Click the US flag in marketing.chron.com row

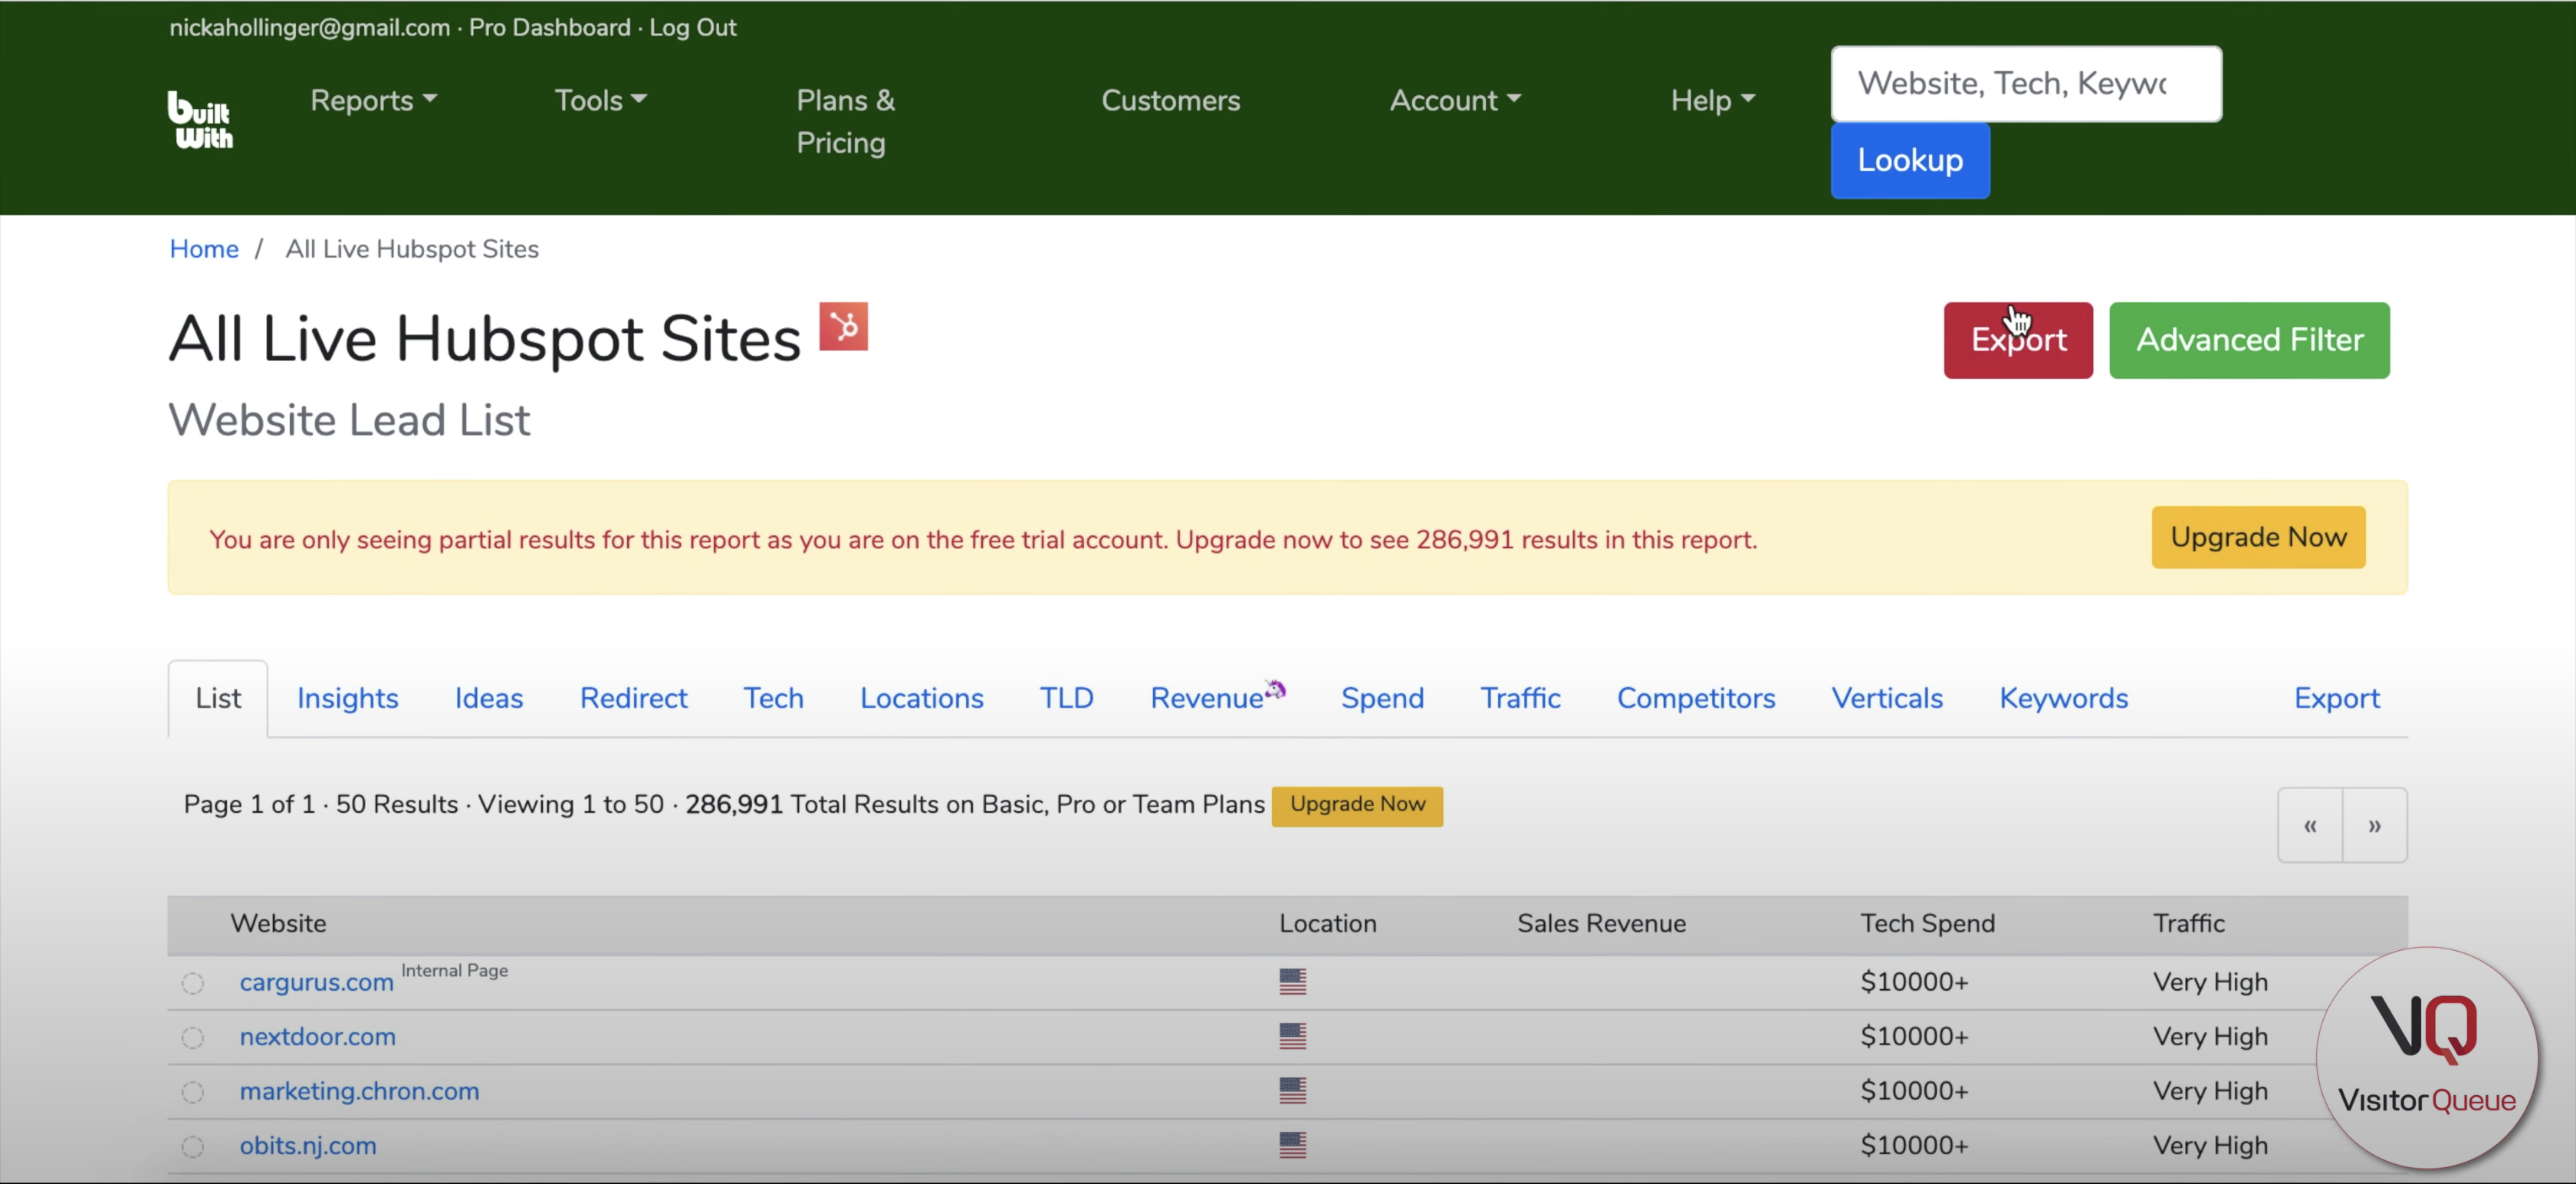(1292, 1090)
